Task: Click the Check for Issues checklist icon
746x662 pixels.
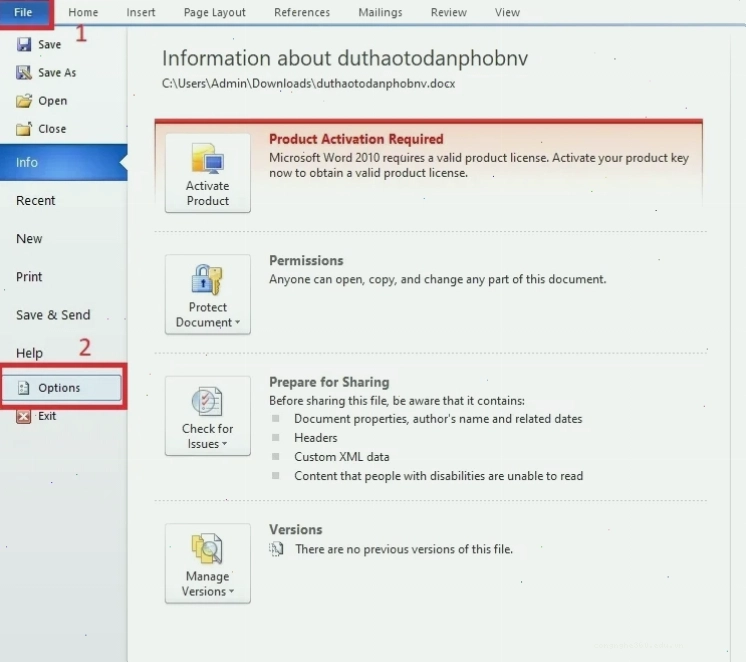Action: [207, 401]
